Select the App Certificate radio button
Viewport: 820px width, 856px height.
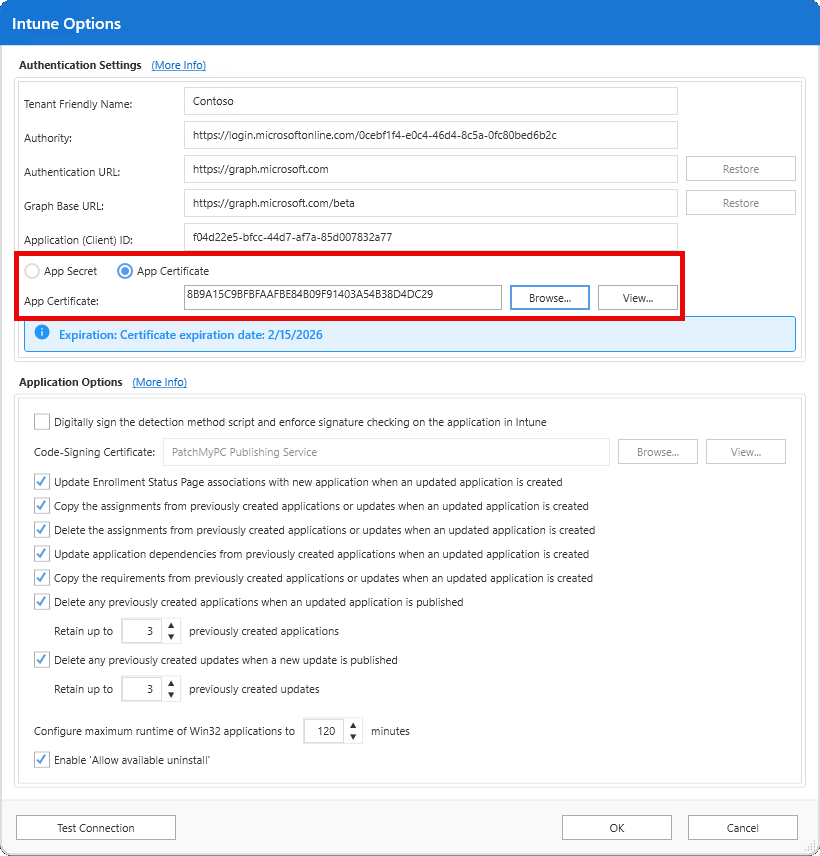pyautogui.click(x=123, y=270)
